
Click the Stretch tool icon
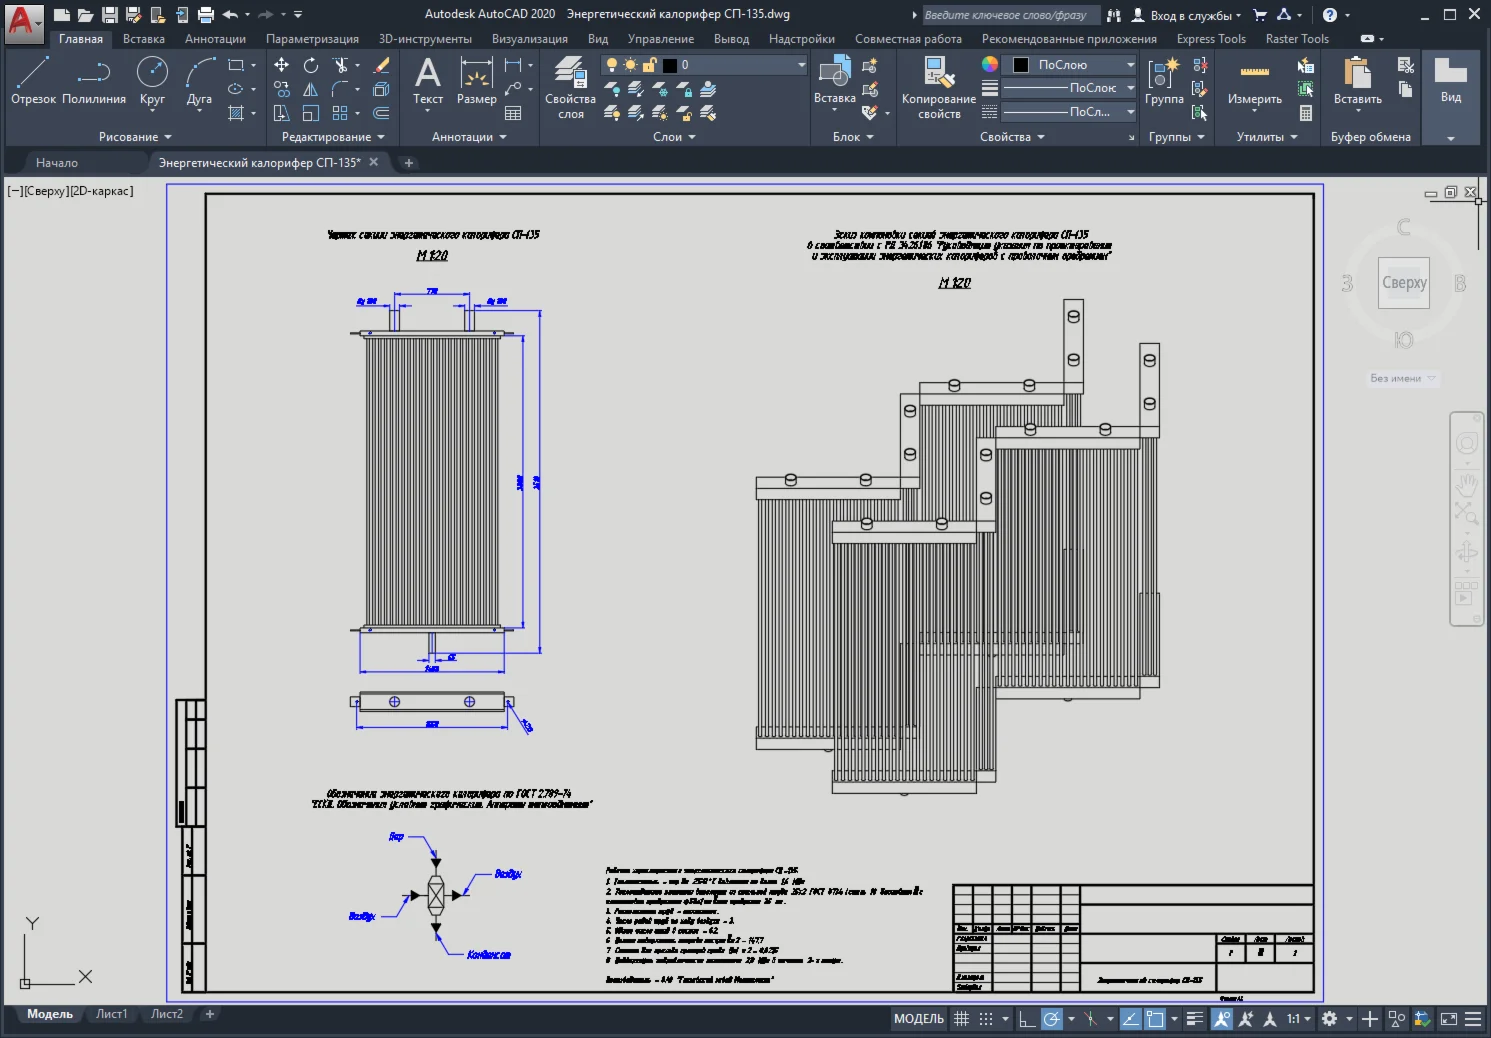(282, 113)
